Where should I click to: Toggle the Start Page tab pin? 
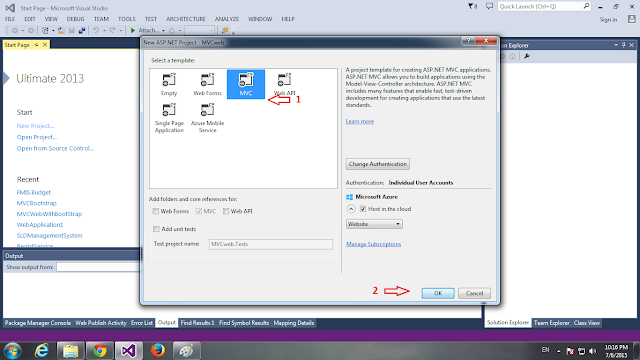(36, 44)
